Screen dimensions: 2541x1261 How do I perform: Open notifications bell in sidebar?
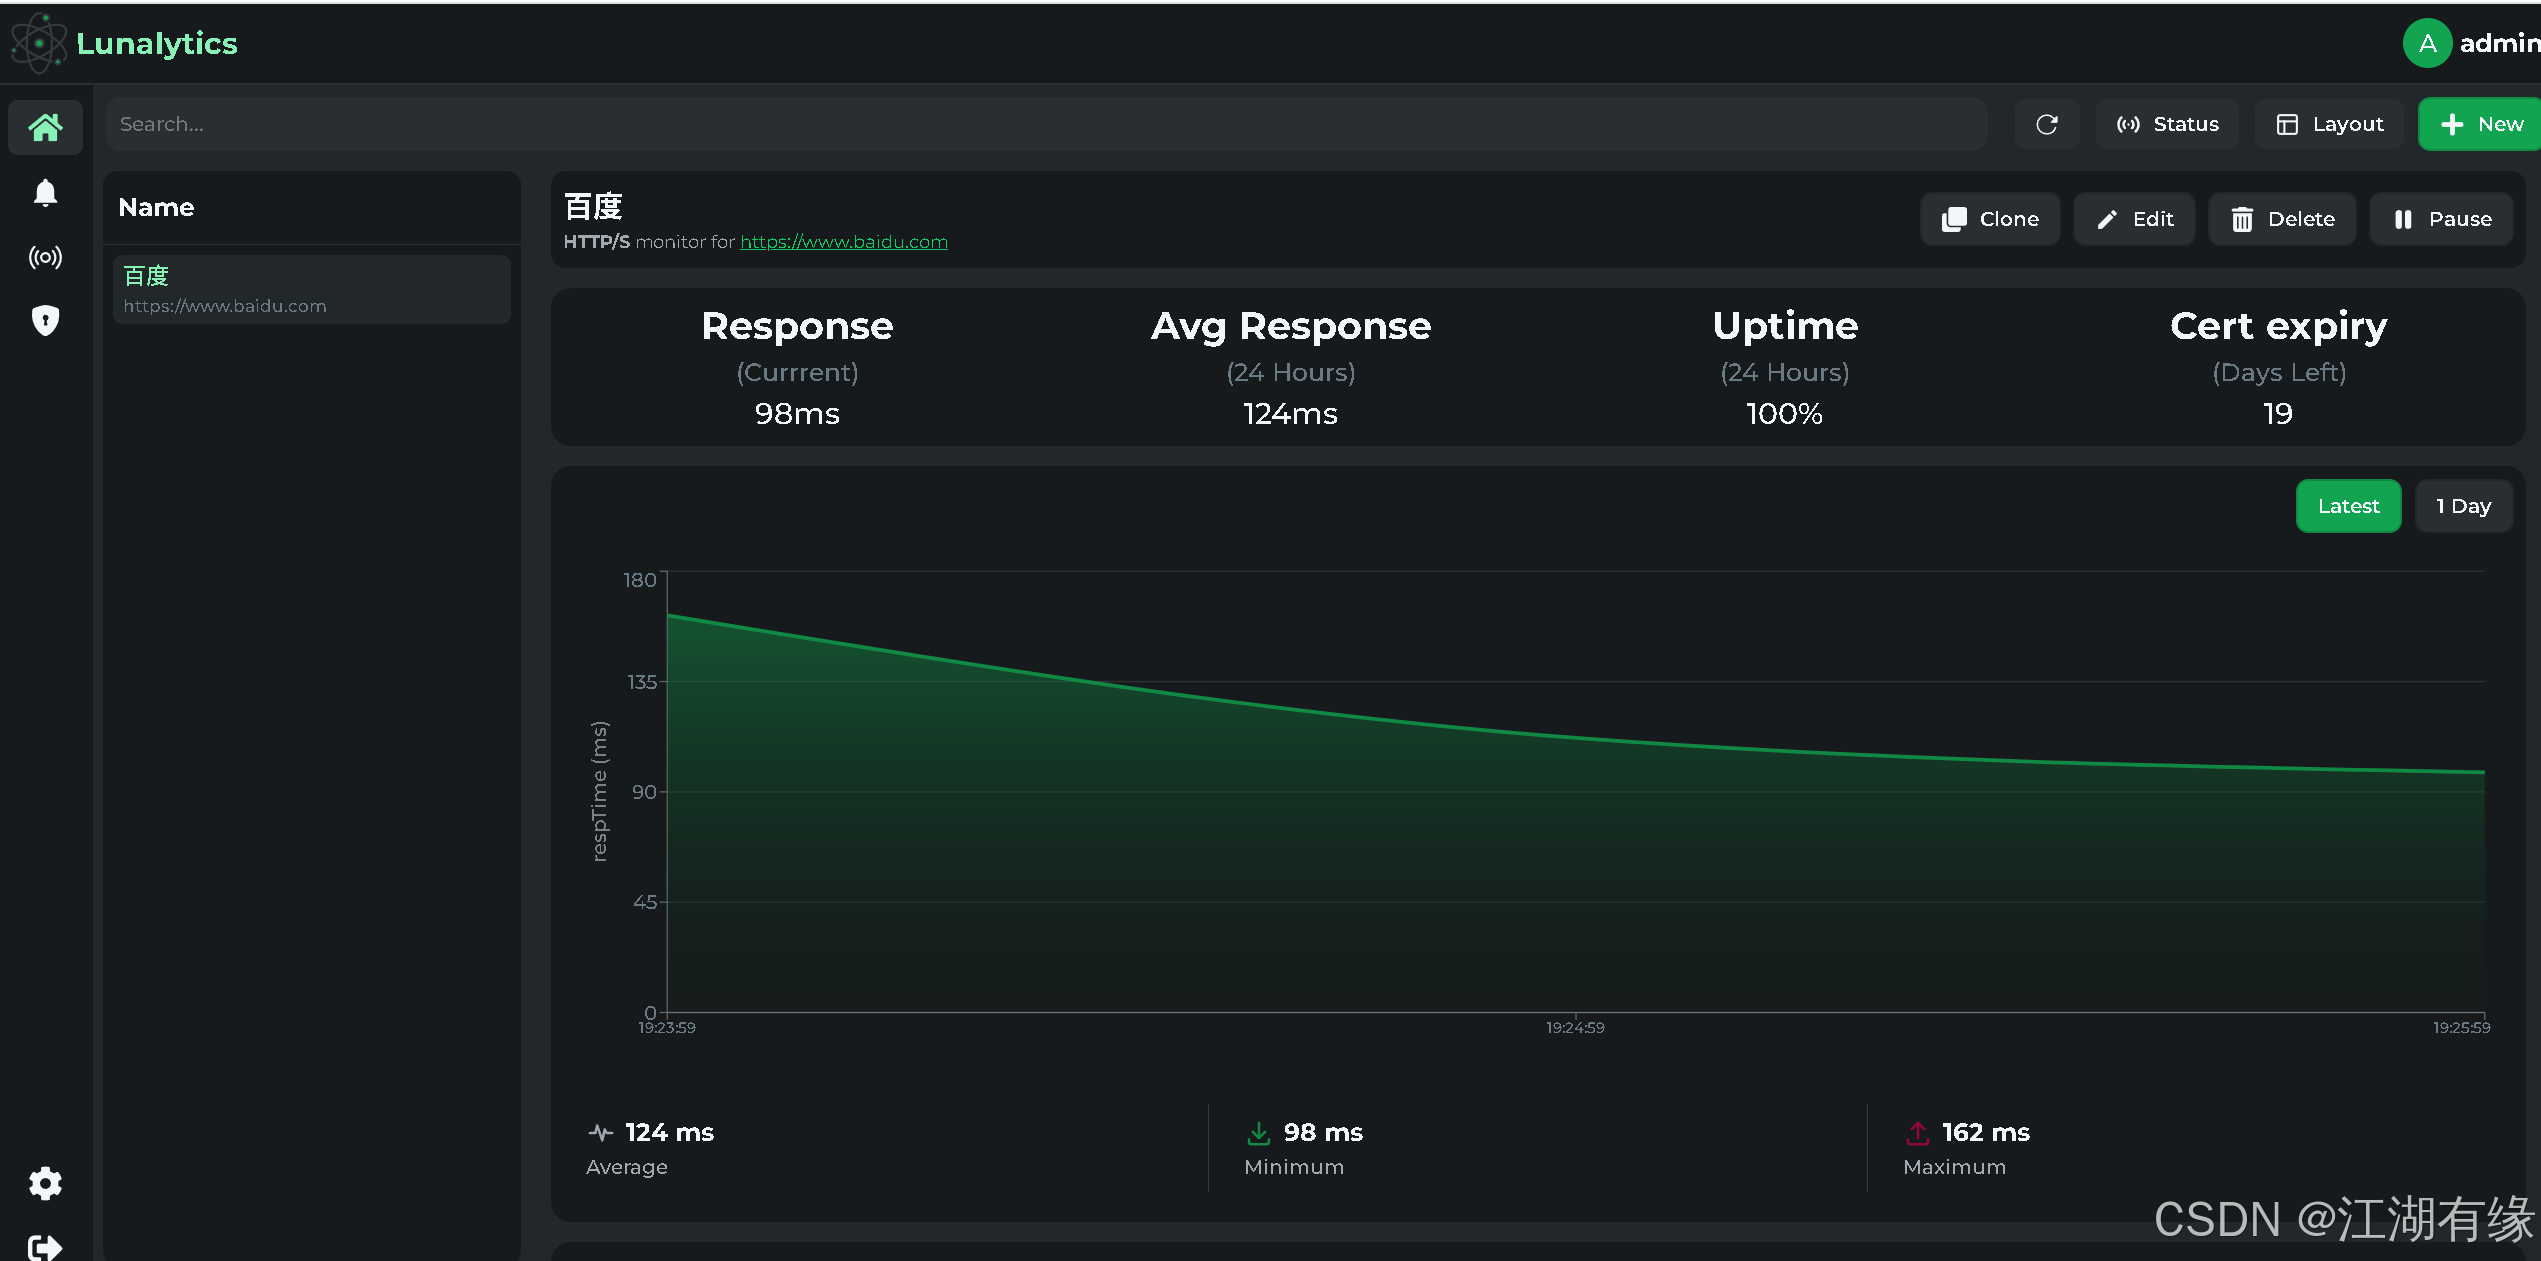tap(45, 192)
